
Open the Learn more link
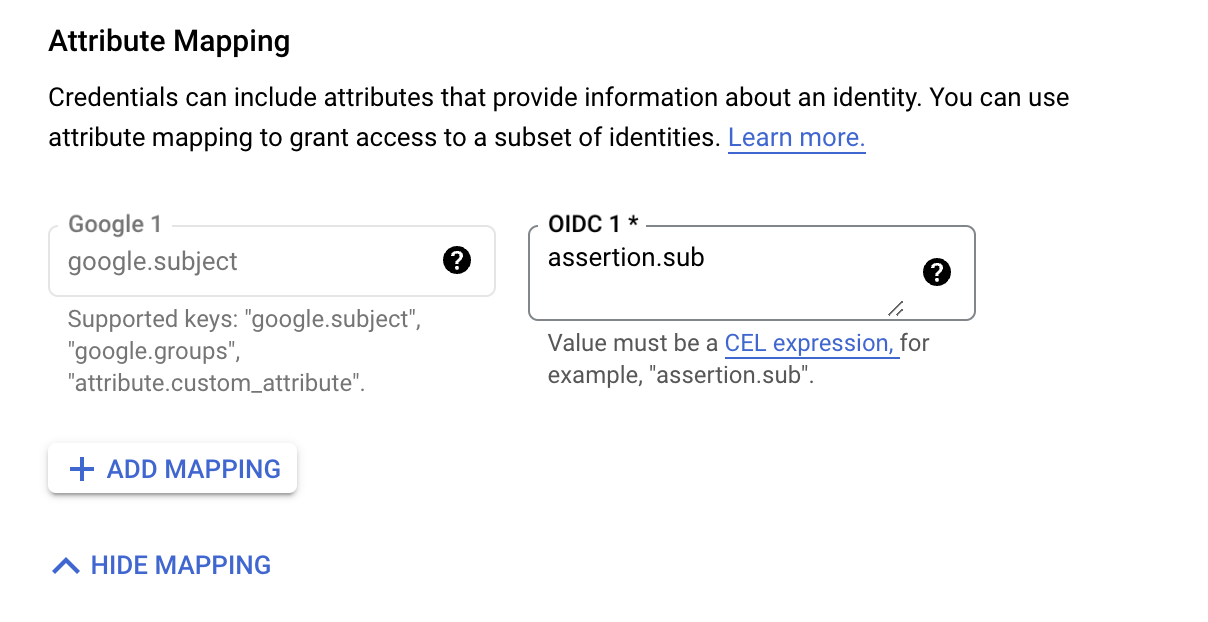click(796, 138)
